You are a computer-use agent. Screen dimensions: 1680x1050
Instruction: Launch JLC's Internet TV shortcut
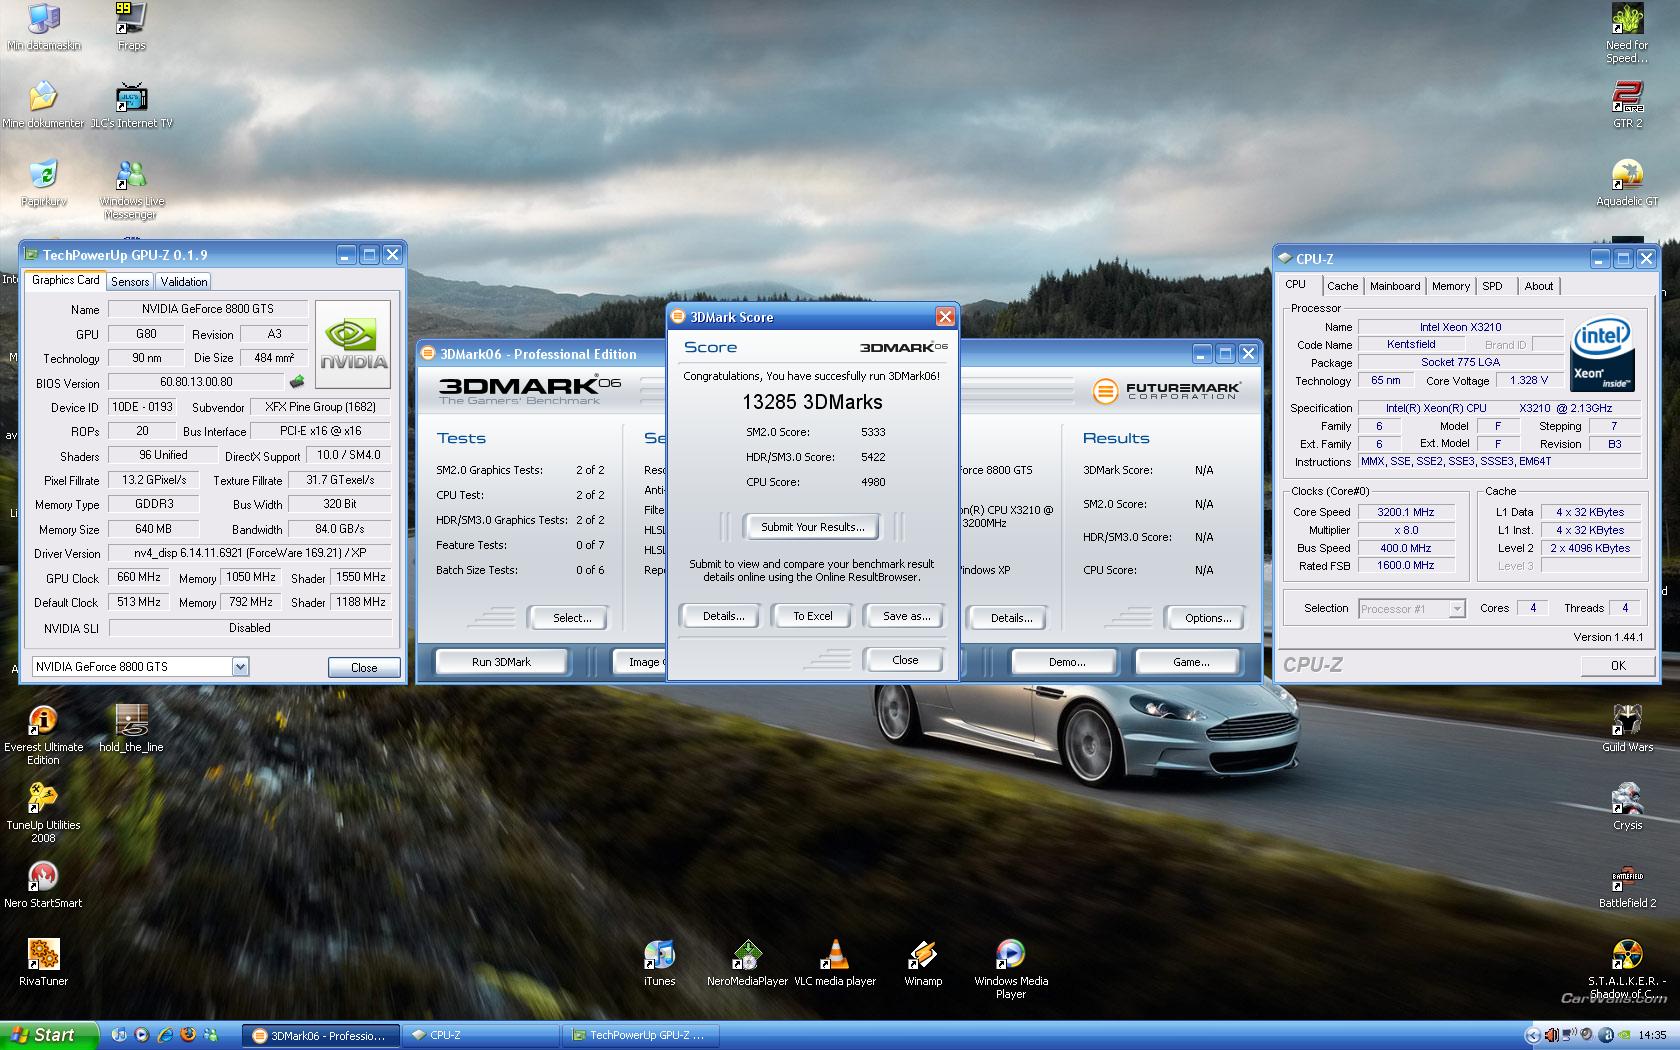click(131, 105)
